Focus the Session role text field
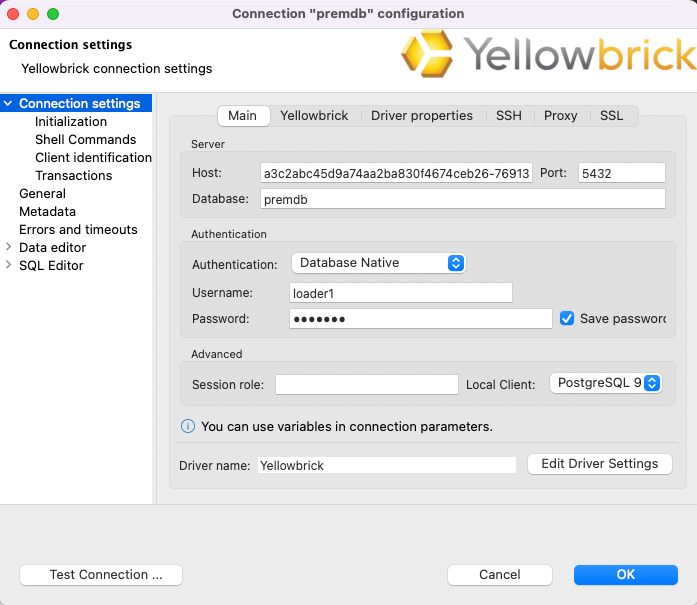 click(x=366, y=384)
